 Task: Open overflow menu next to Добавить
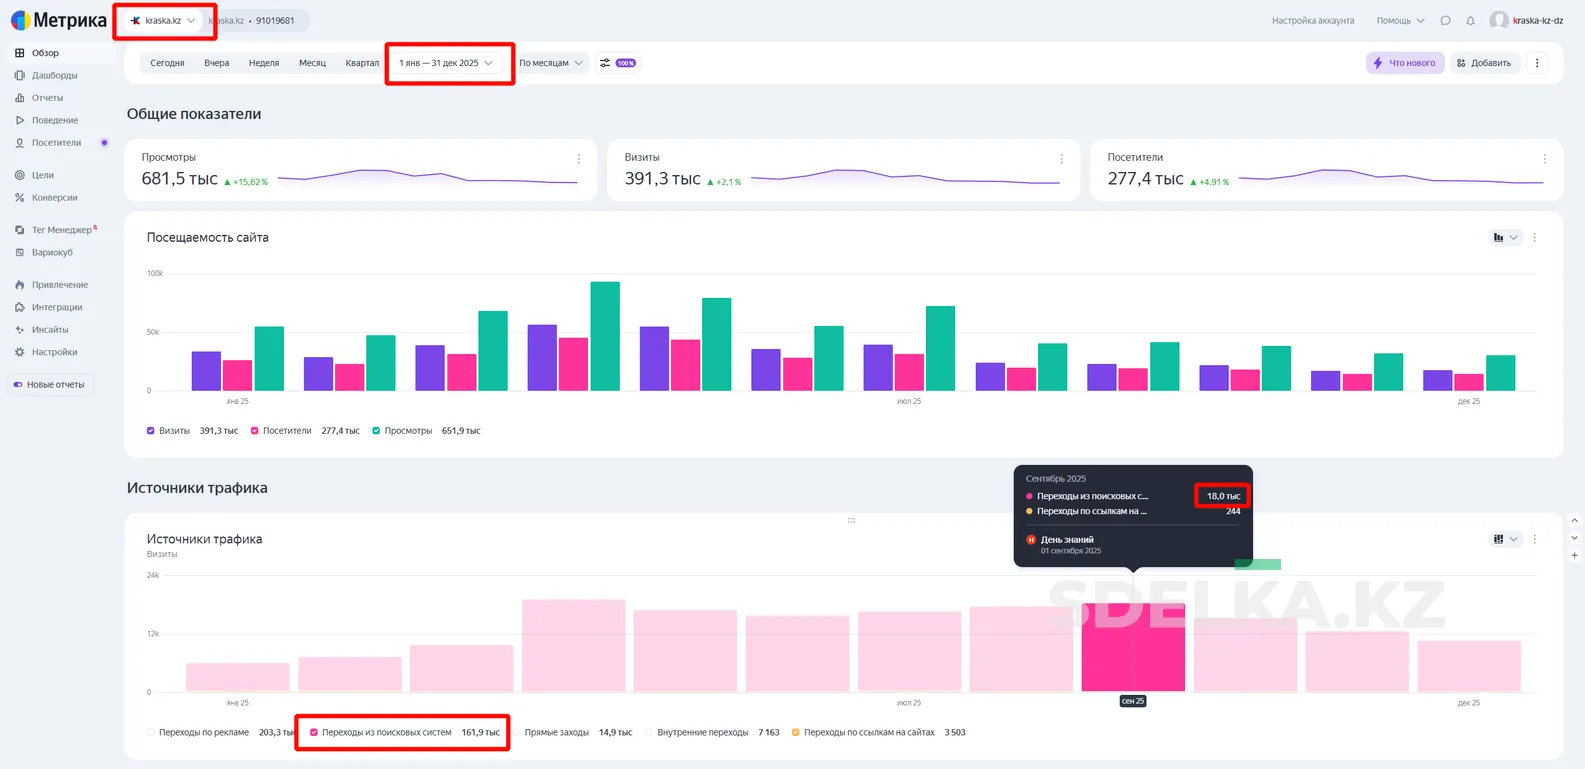tap(1537, 63)
